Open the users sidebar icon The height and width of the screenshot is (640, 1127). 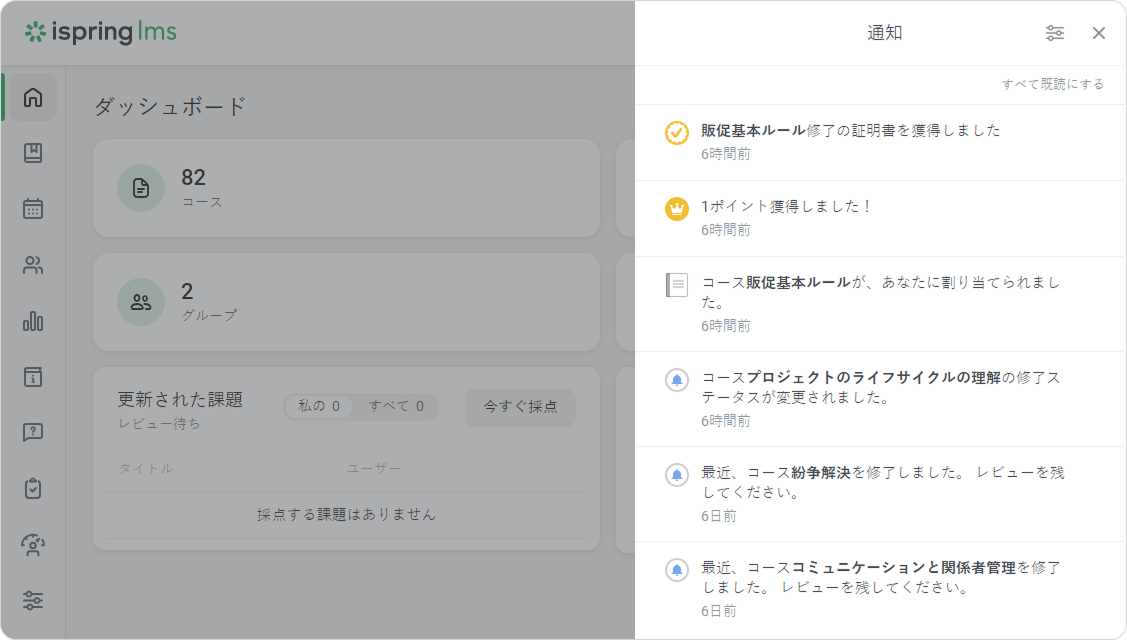pos(33,265)
